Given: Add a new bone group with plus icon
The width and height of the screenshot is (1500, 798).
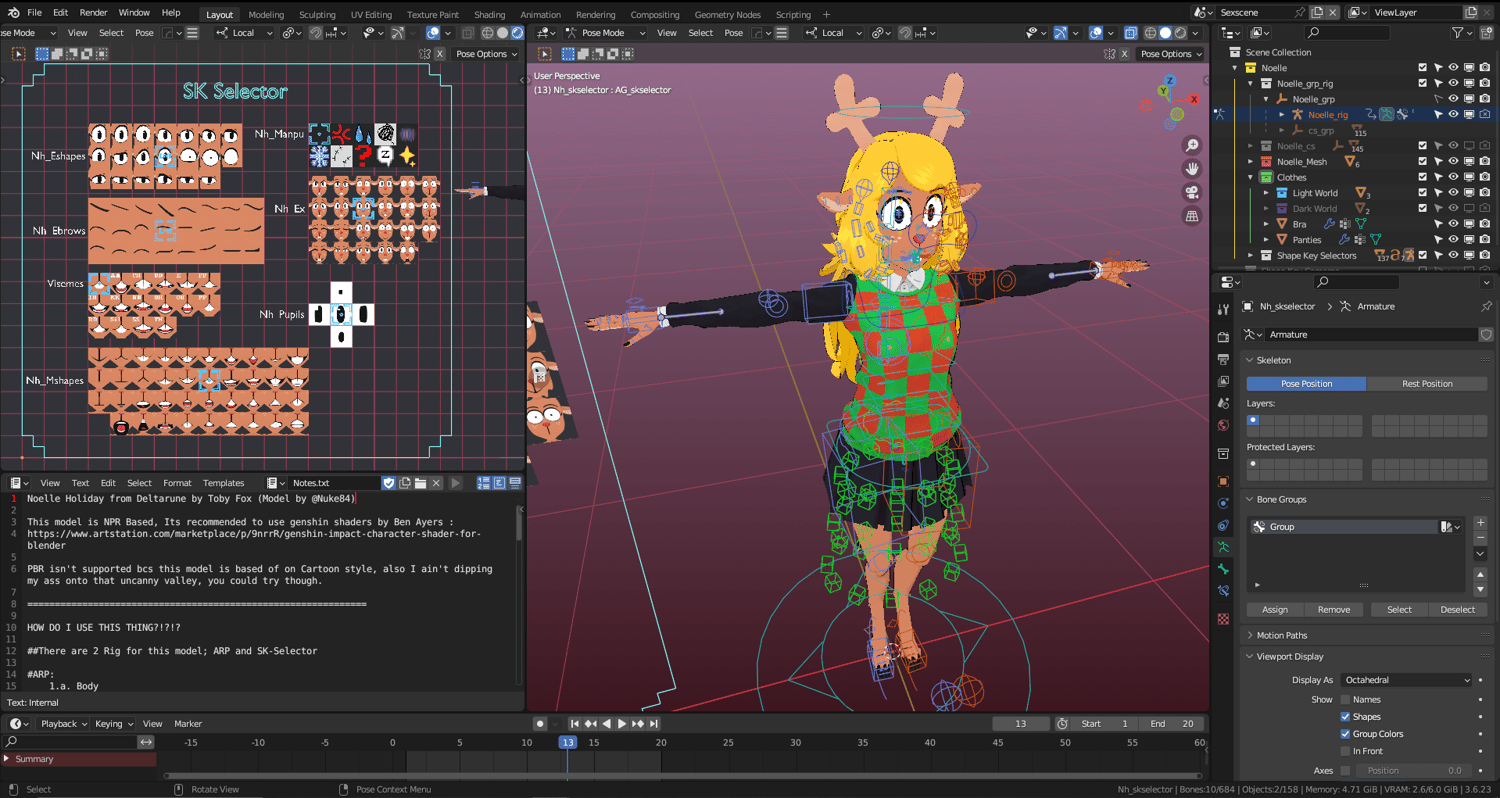Looking at the screenshot, I should [1480, 523].
